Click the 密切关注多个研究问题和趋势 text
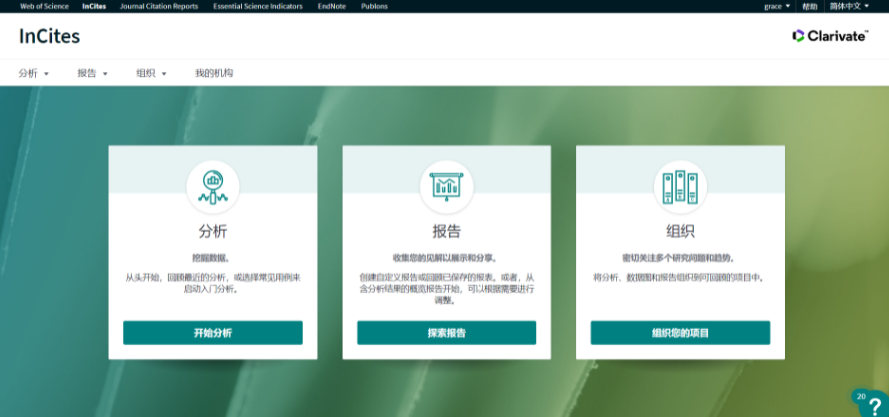This screenshot has width=889, height=417. pyautogui.click(x=679, y=258)
